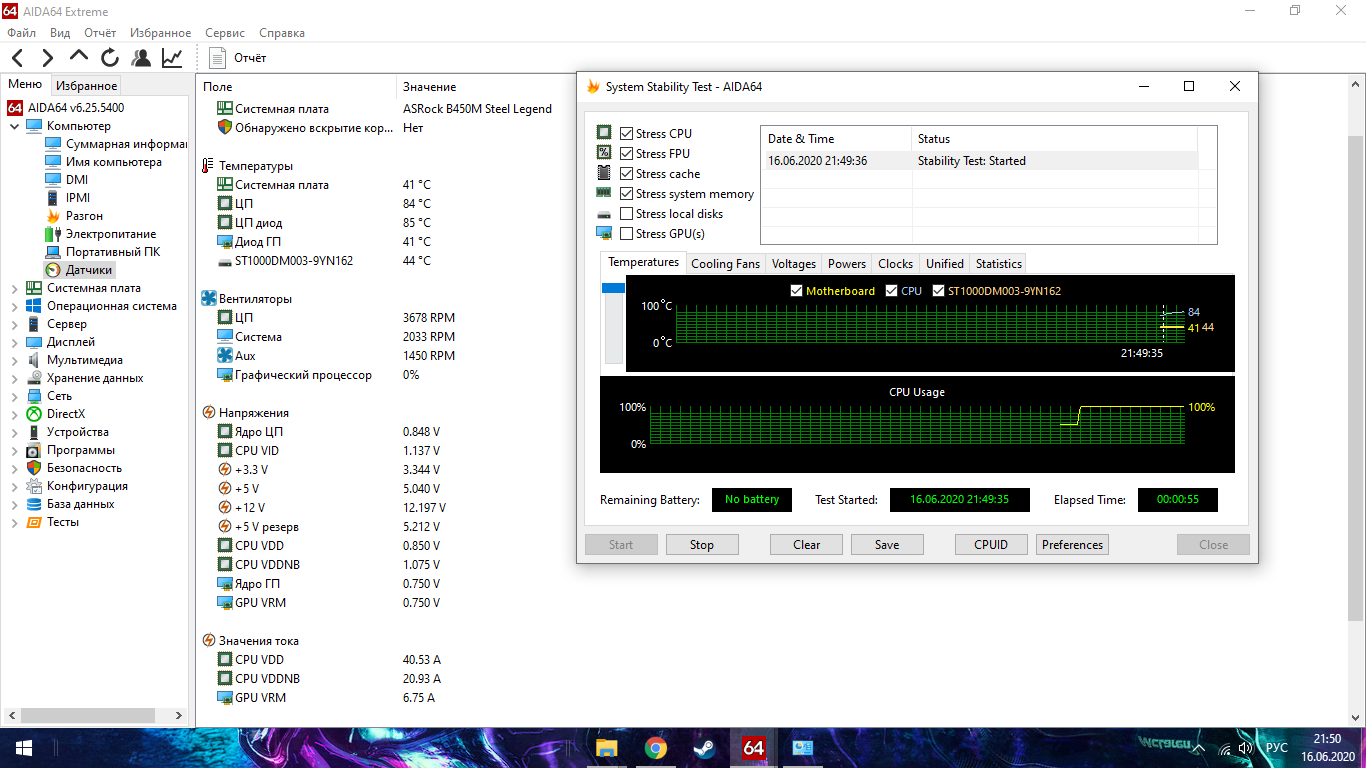Select the Разгон flame item
Screen dimensions: 1366x768
pos(74,216)
